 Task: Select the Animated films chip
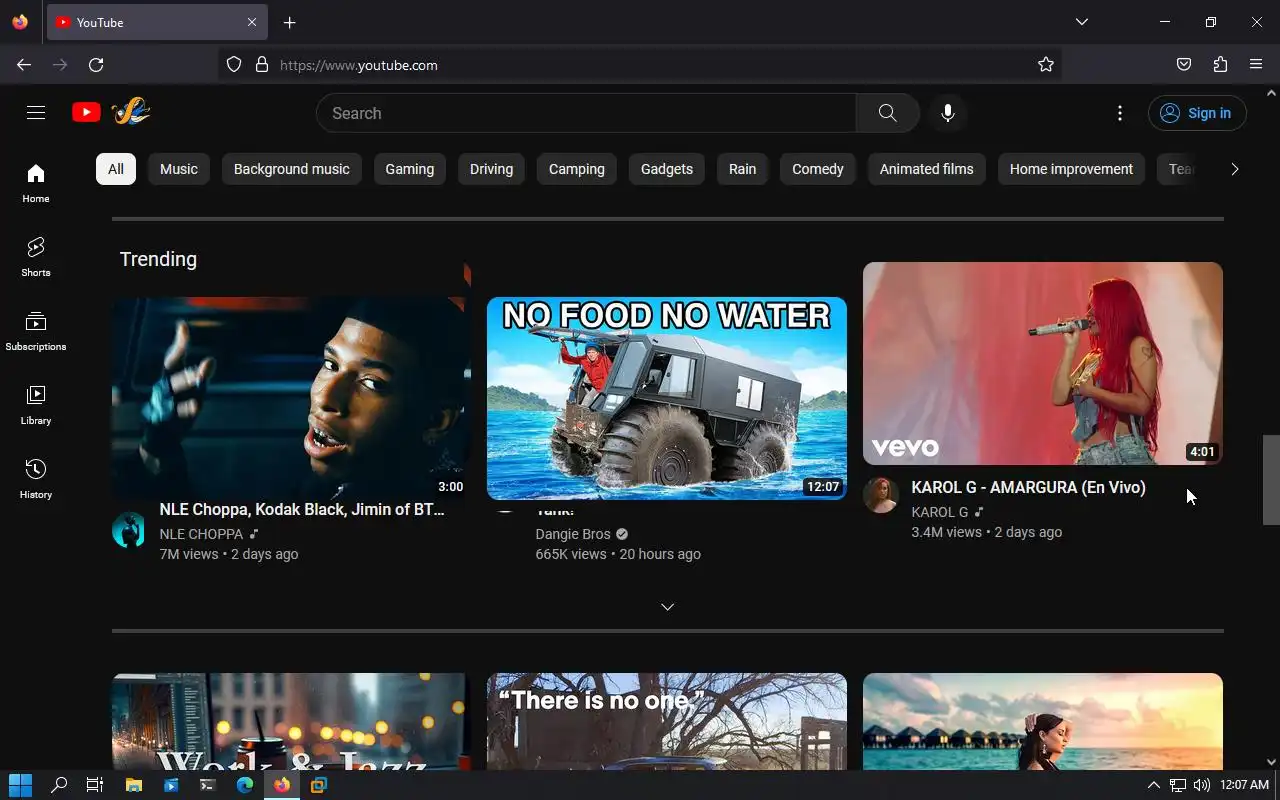pyautogui.click(x=927, y=169)
